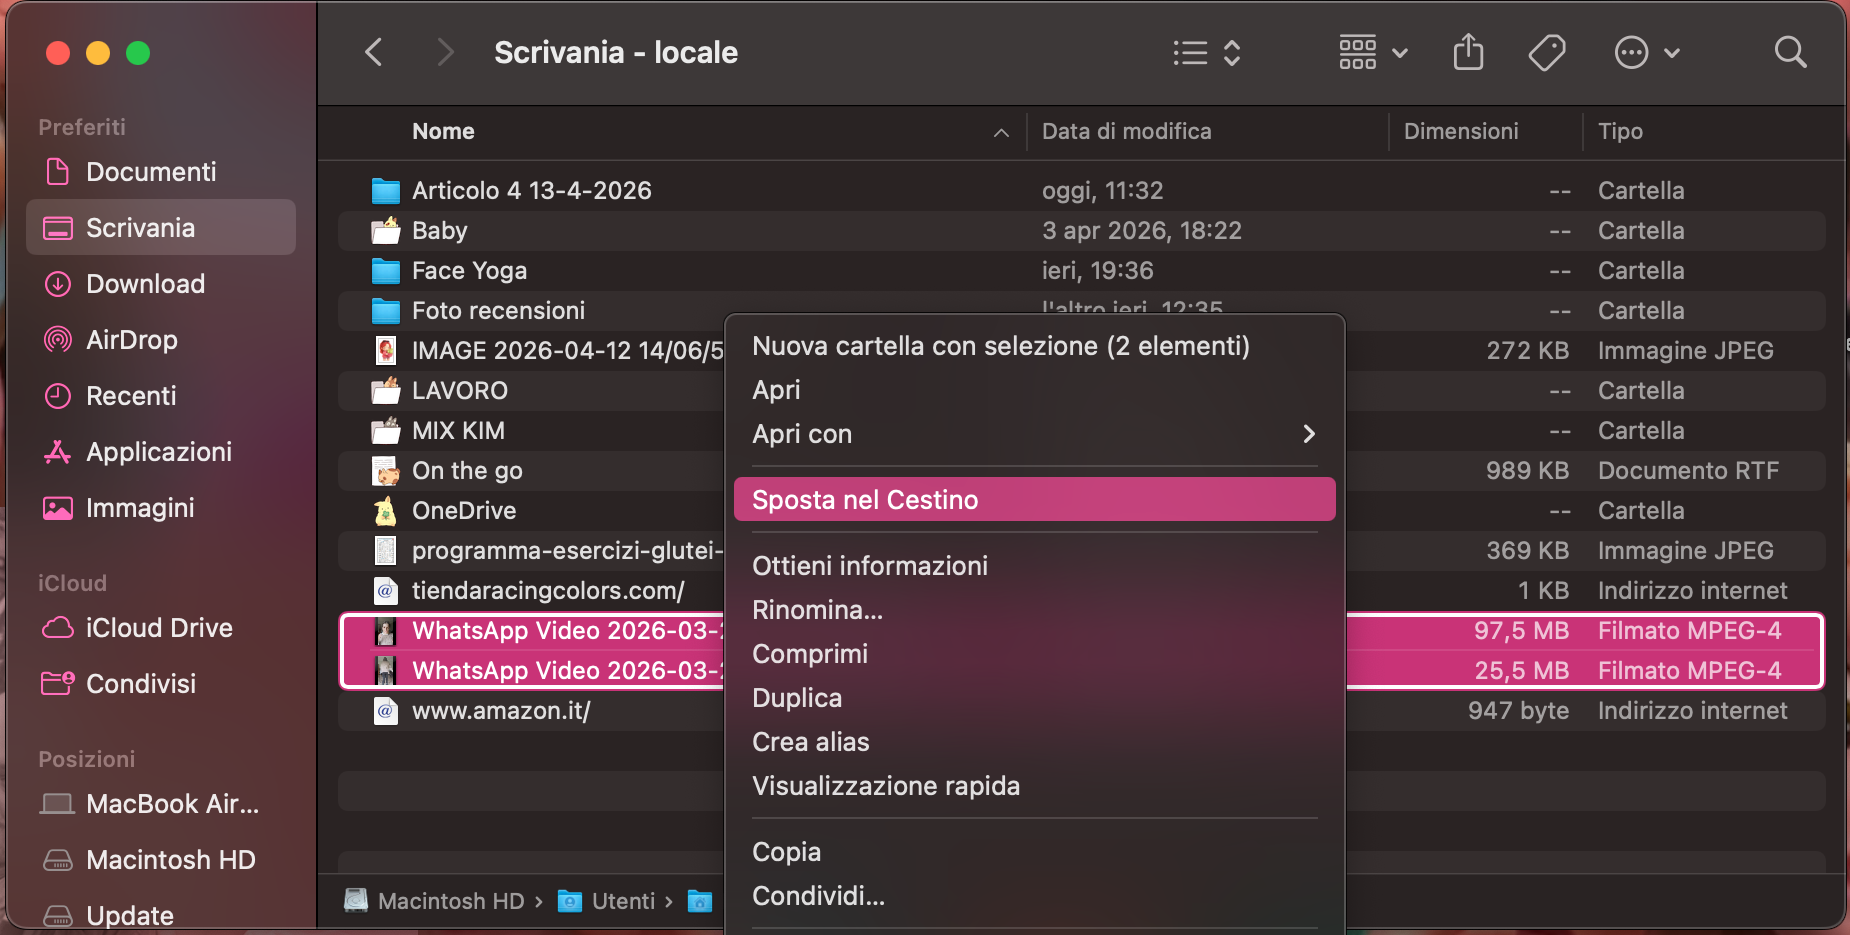Viewport: 1850px width, 935px height.
Task: Open the Face Yoga folder
Action: (469, 270)
